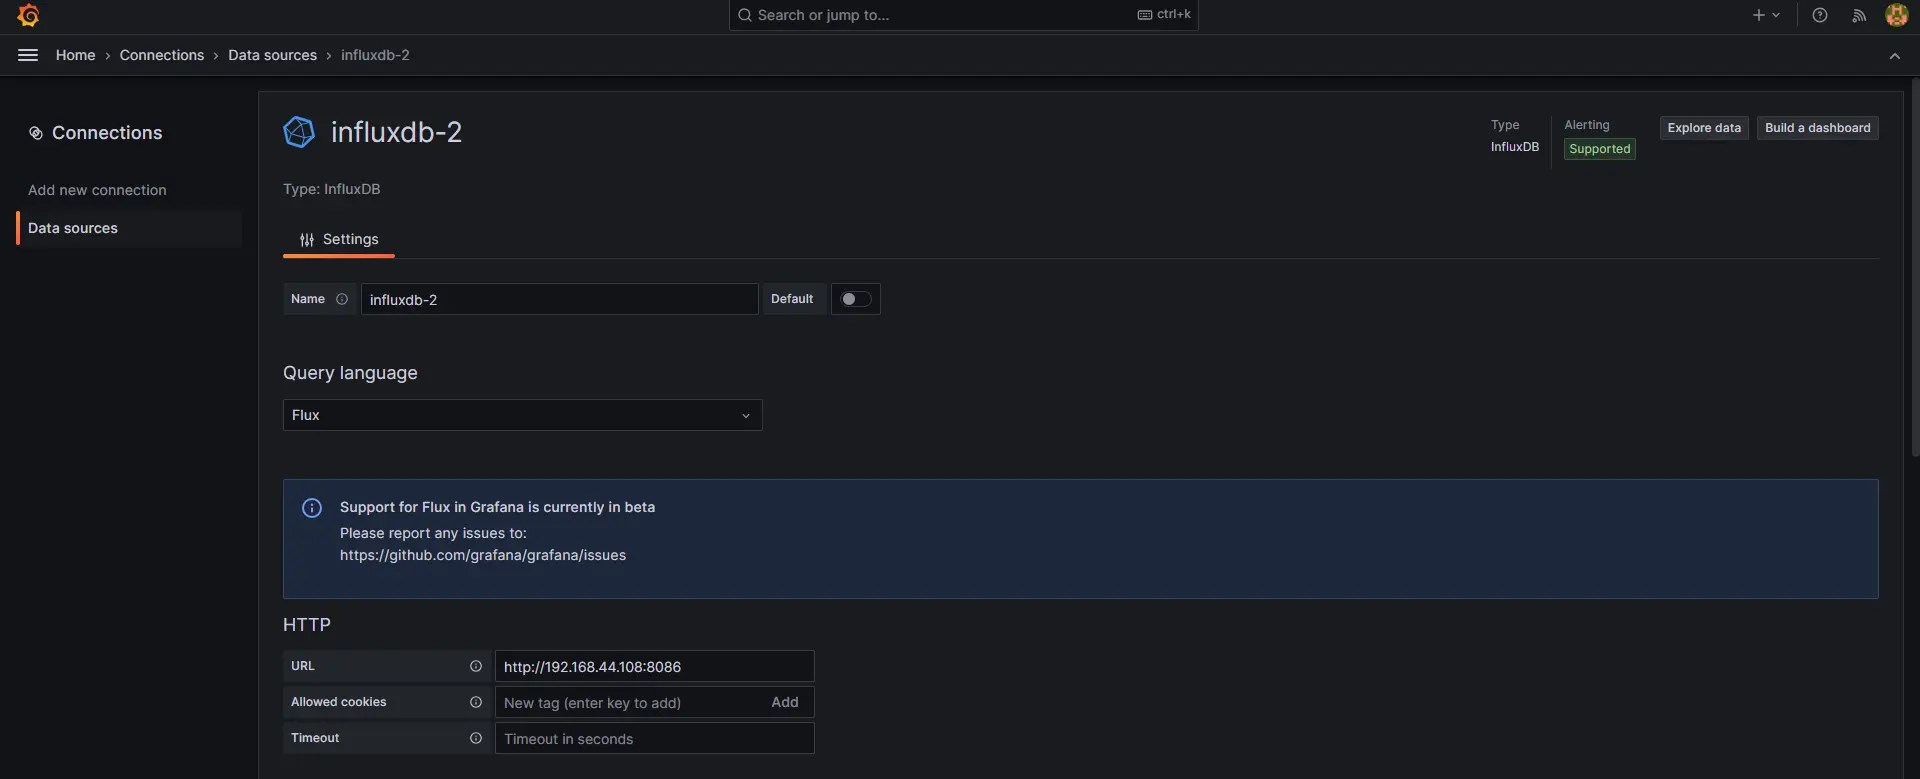
Task: Click the Name input field
Action: (x=559, y=299)
